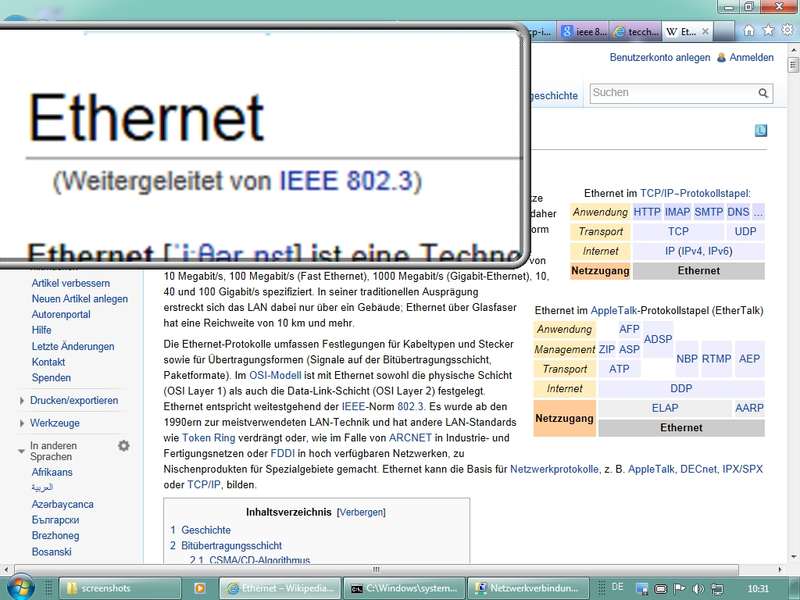This screenshot has height=600, width=800.
Task: Click HTTP in protocol table
Action: tap(647, 212)
